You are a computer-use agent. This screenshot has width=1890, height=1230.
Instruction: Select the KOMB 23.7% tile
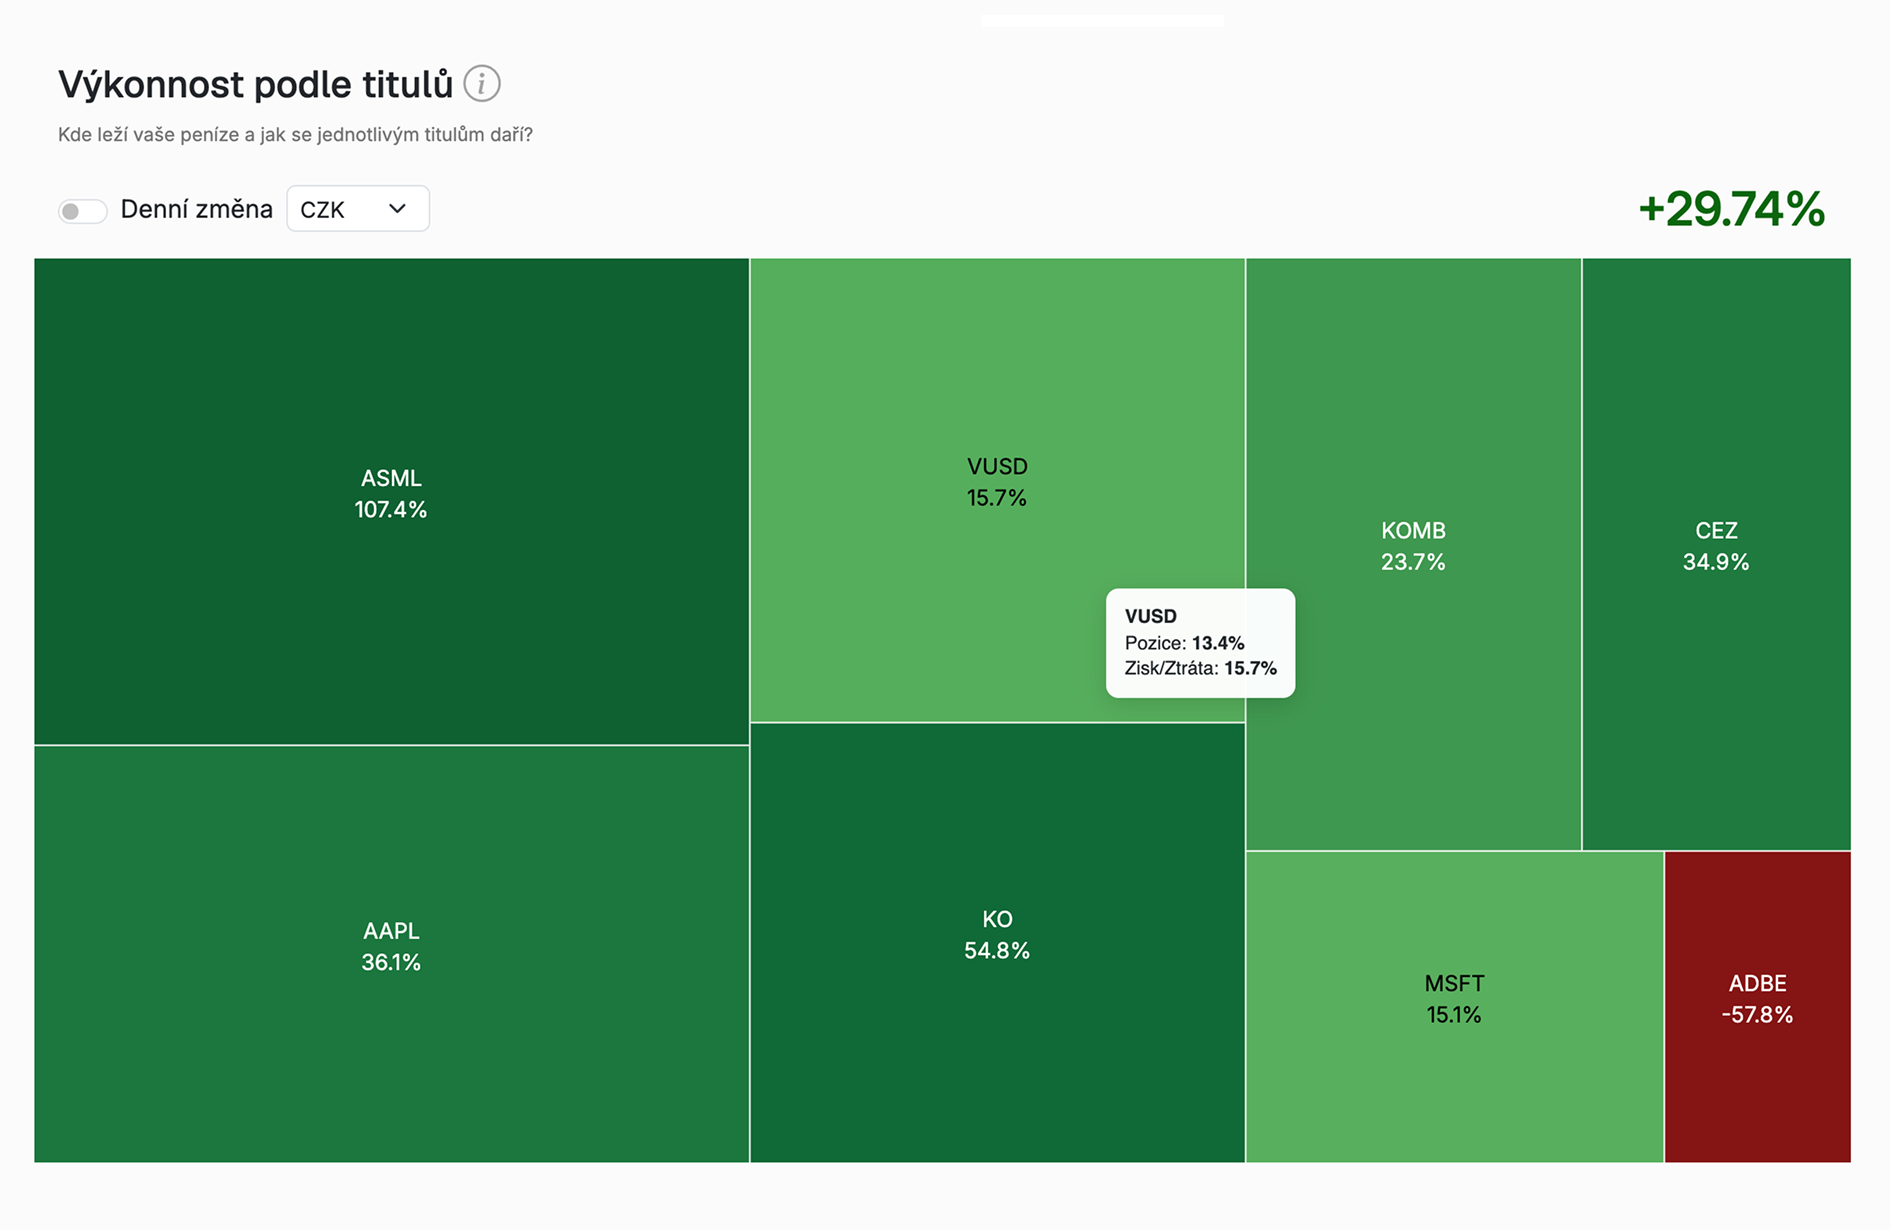[x=1413, y=554]
